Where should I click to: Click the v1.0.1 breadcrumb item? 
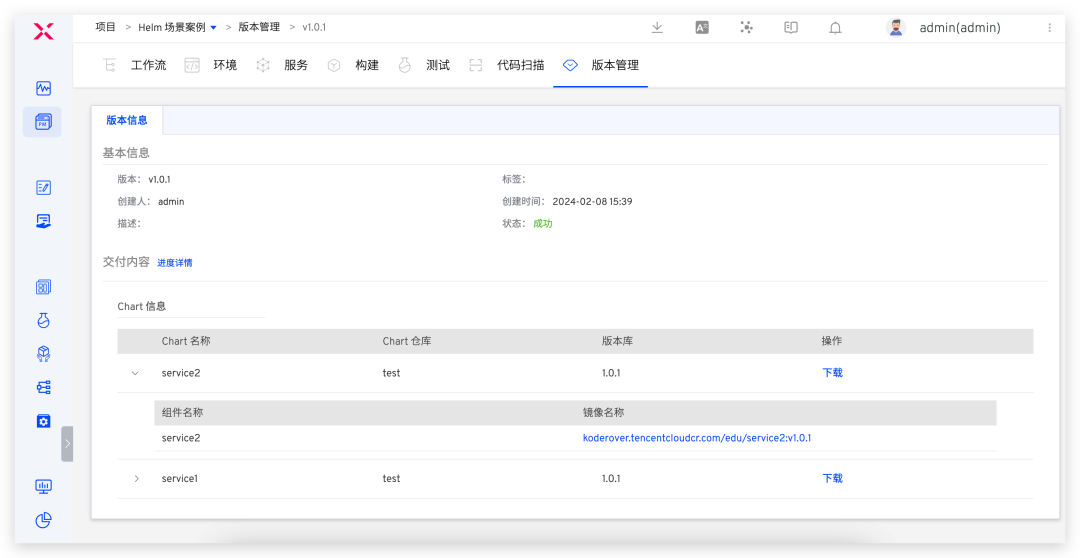(x=314, y=28)
